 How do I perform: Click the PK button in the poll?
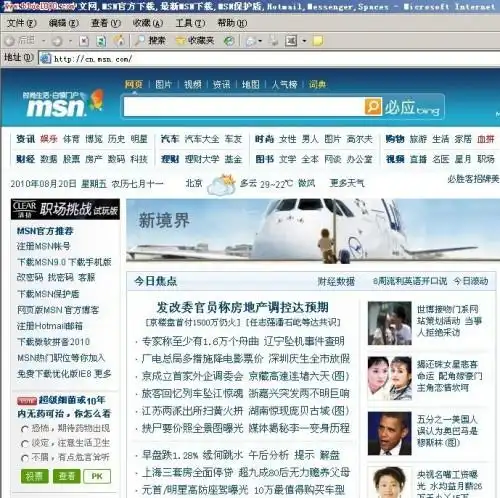click(x=97, y=476)
